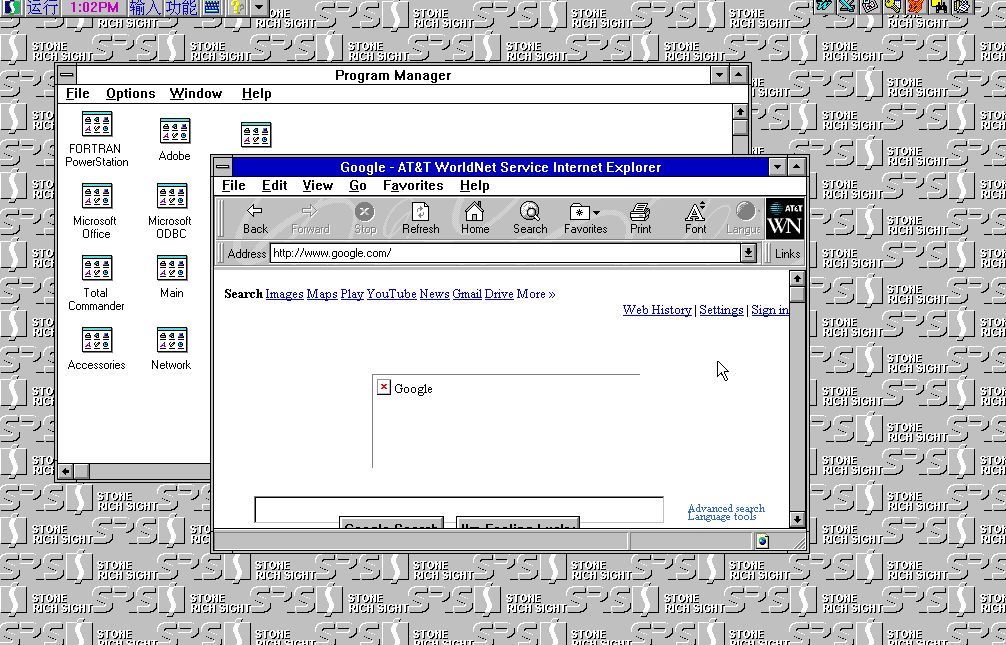Image resolution: width=1006 pixels, height=645 pixels.
Task: Open Program Manager Options menu
Action: pos(131,94)
